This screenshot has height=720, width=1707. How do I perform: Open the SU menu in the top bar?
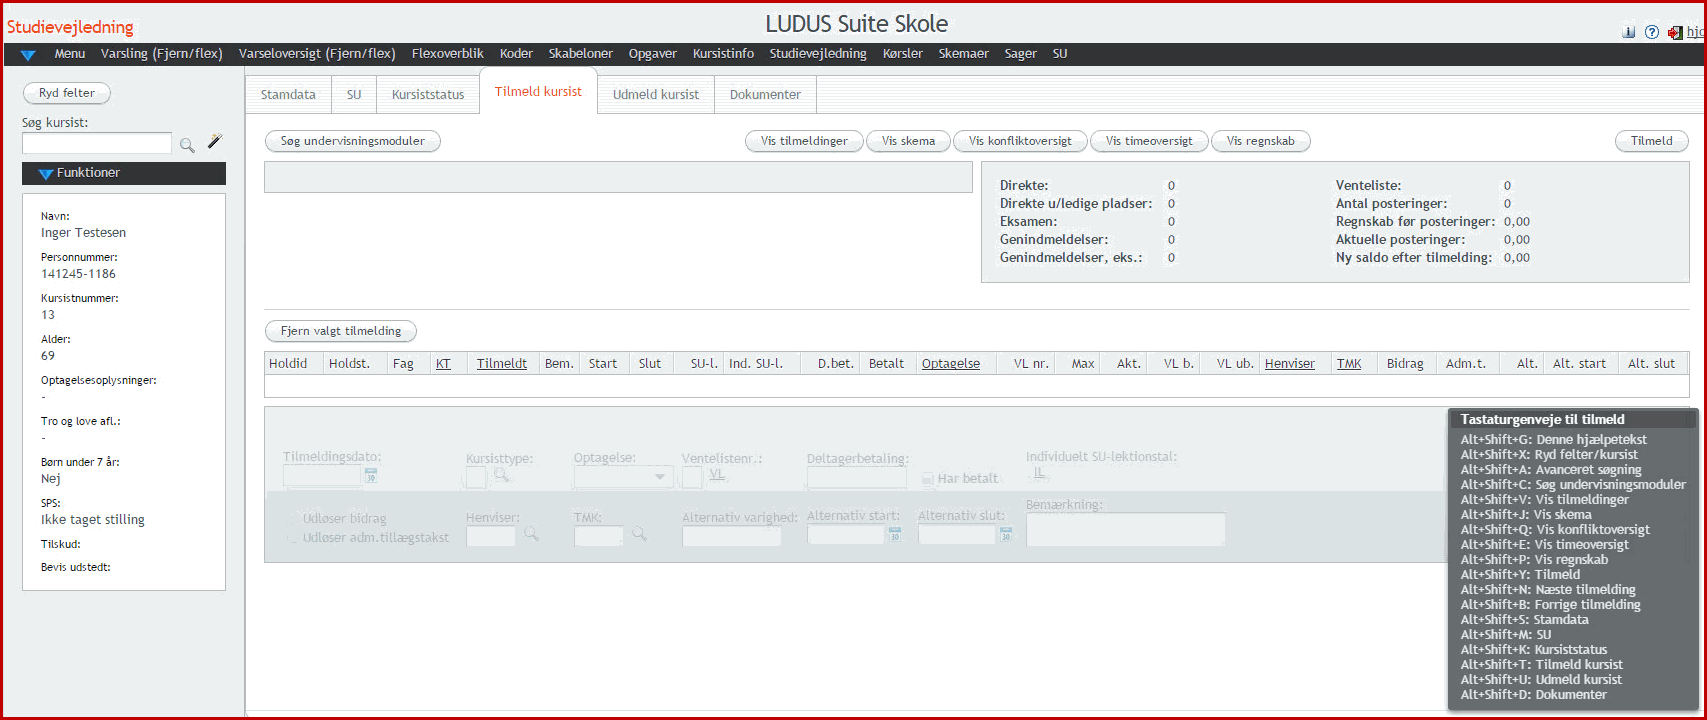pyautogui.click(x=1060, y=54)
